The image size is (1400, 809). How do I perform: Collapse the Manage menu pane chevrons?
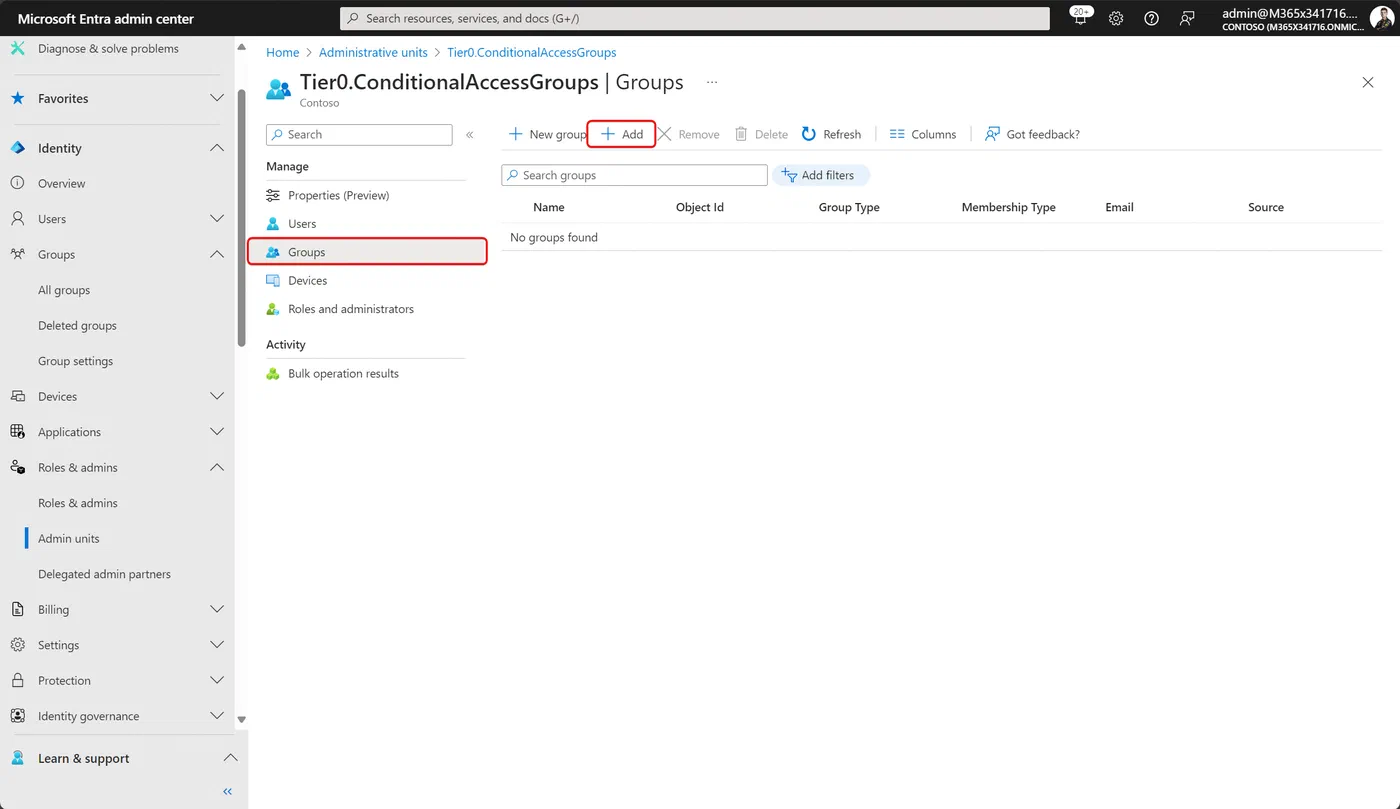(470, 134)
